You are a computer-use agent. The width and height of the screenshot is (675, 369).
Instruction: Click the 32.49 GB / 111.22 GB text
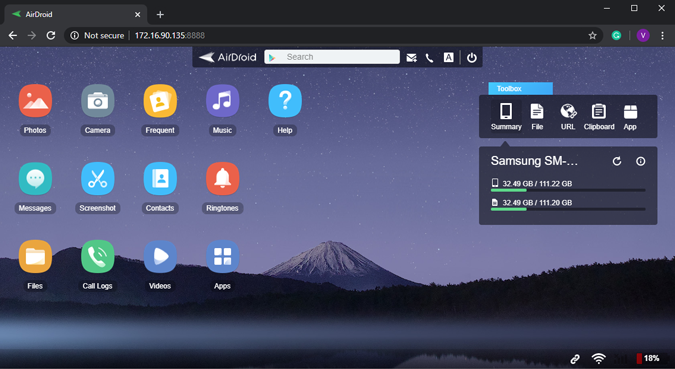tap(537, 184)
